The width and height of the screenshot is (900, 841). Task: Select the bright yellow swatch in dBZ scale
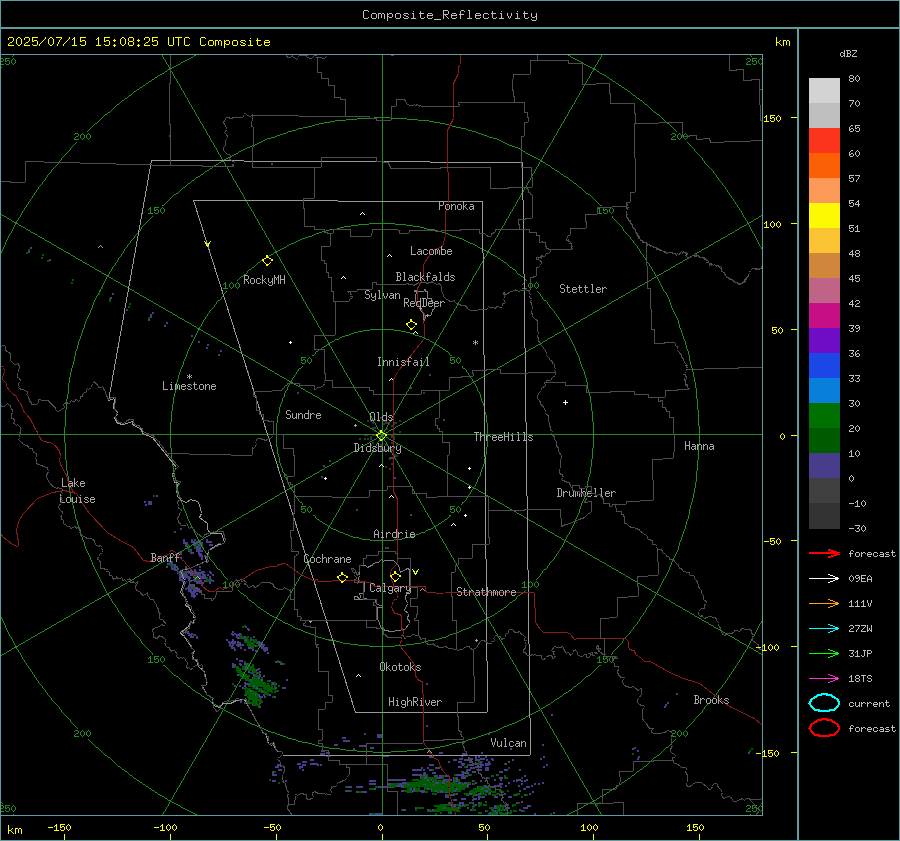pyautogui.click(x=824, y=216)
